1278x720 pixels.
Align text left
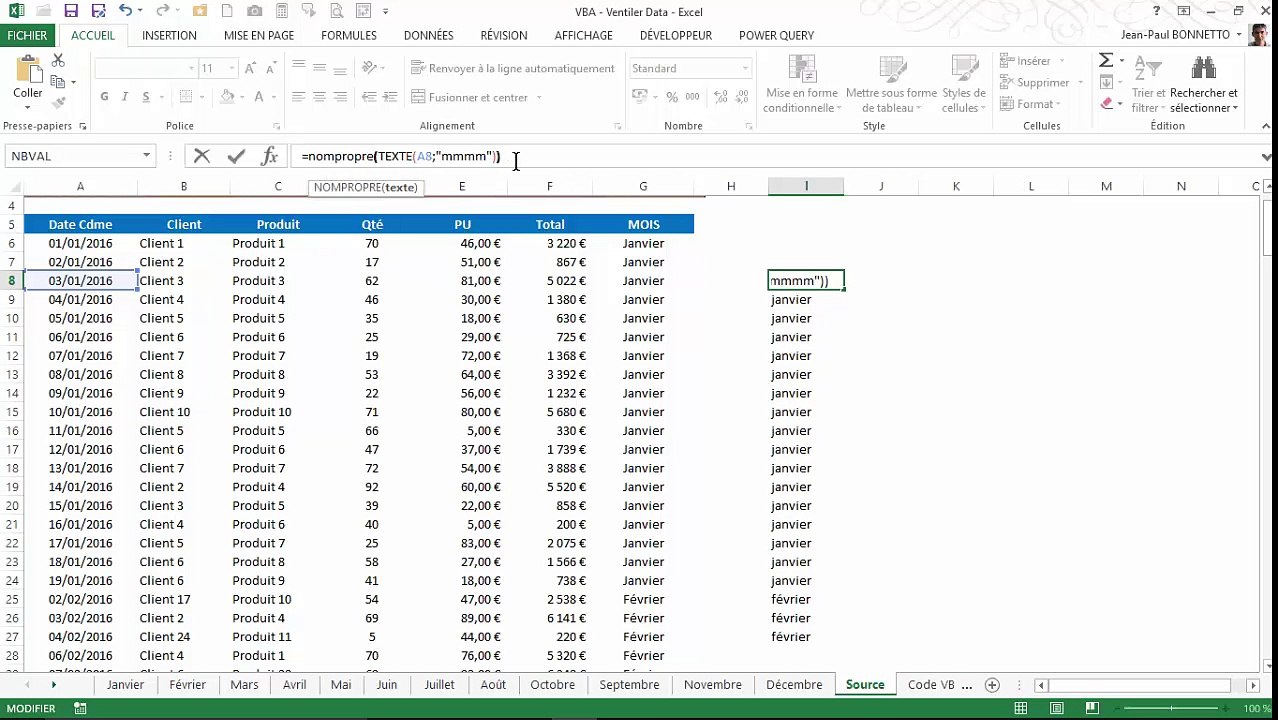[x=298, y=97]
